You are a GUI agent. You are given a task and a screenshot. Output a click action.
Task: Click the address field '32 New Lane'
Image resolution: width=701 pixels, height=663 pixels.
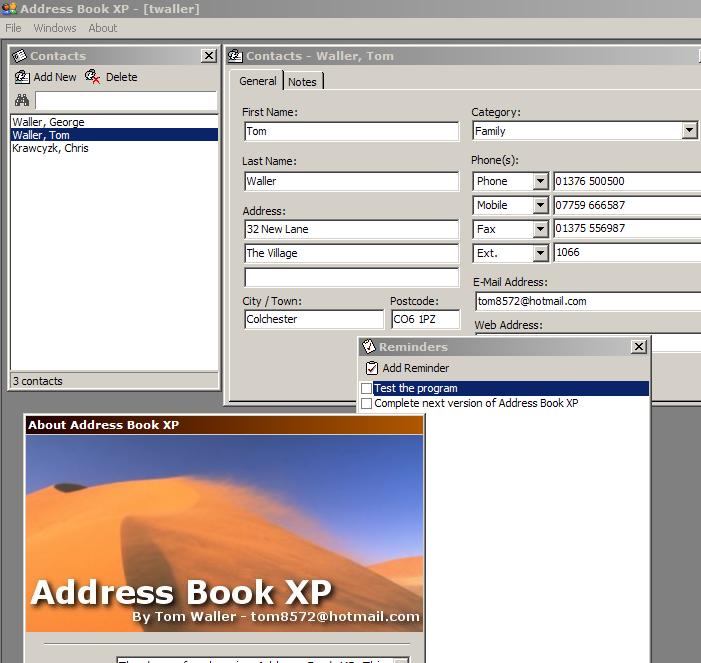pos(351,229)
